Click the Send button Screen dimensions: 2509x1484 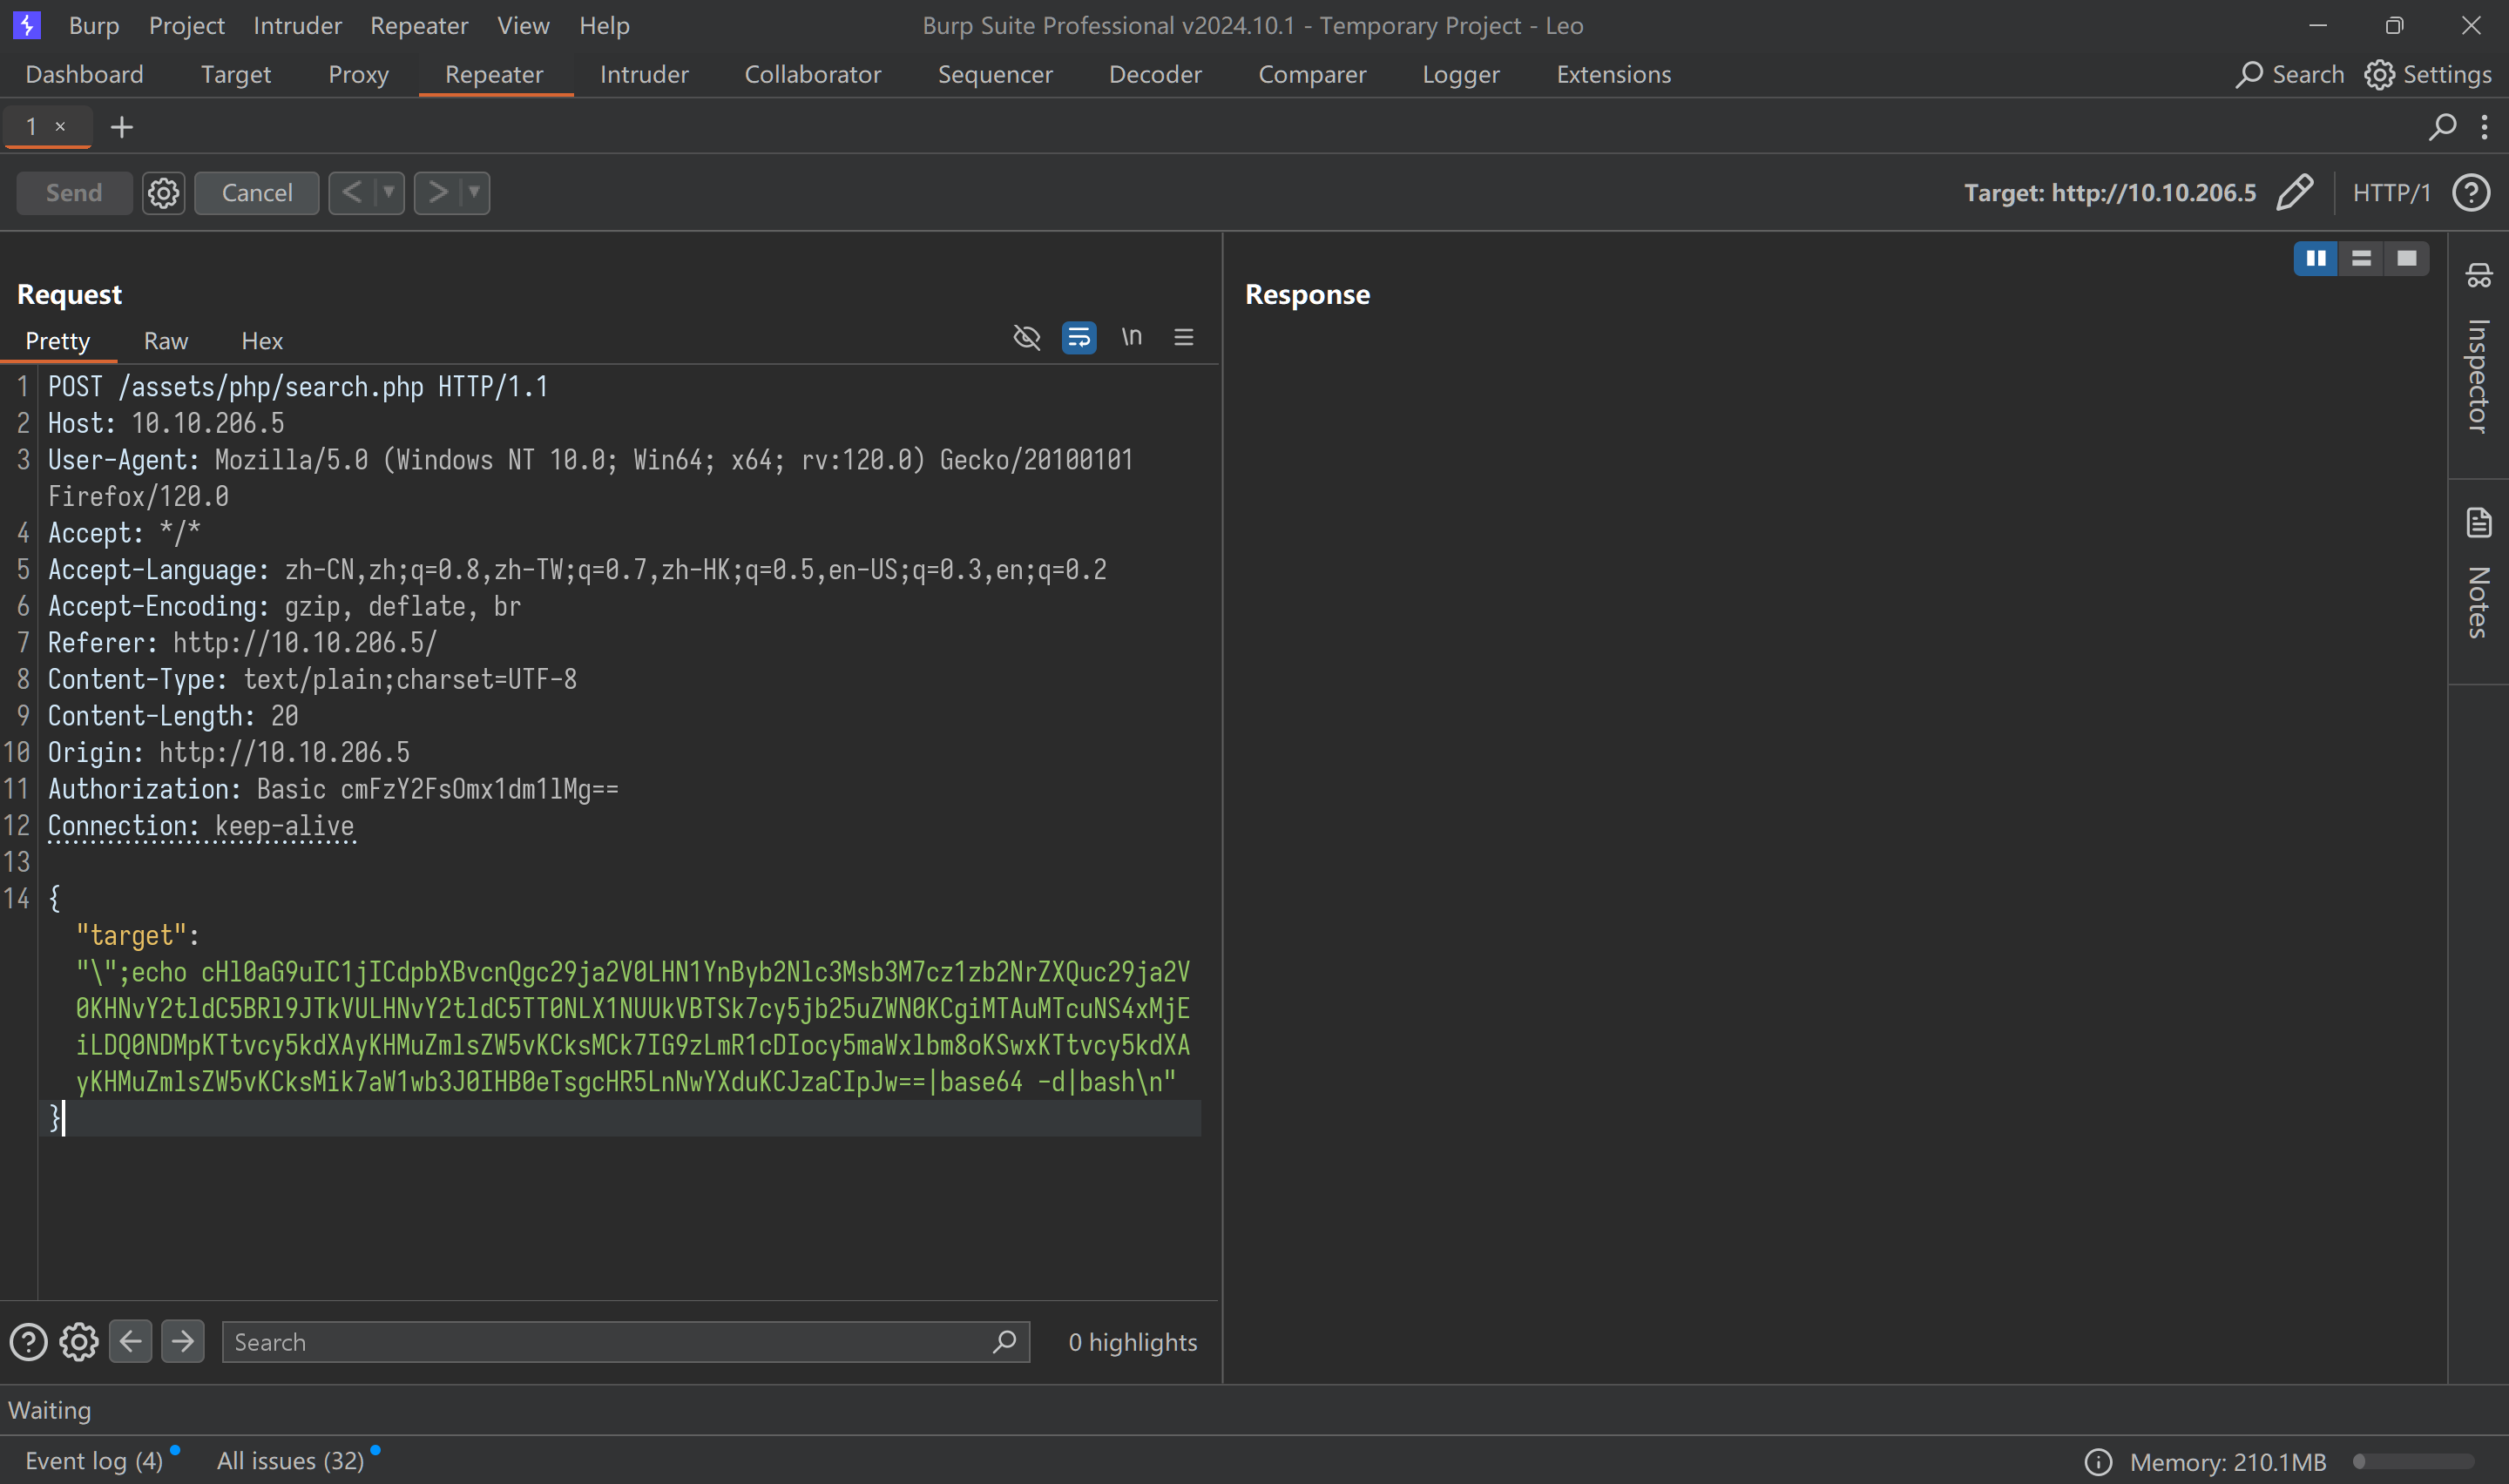[74, 192]
